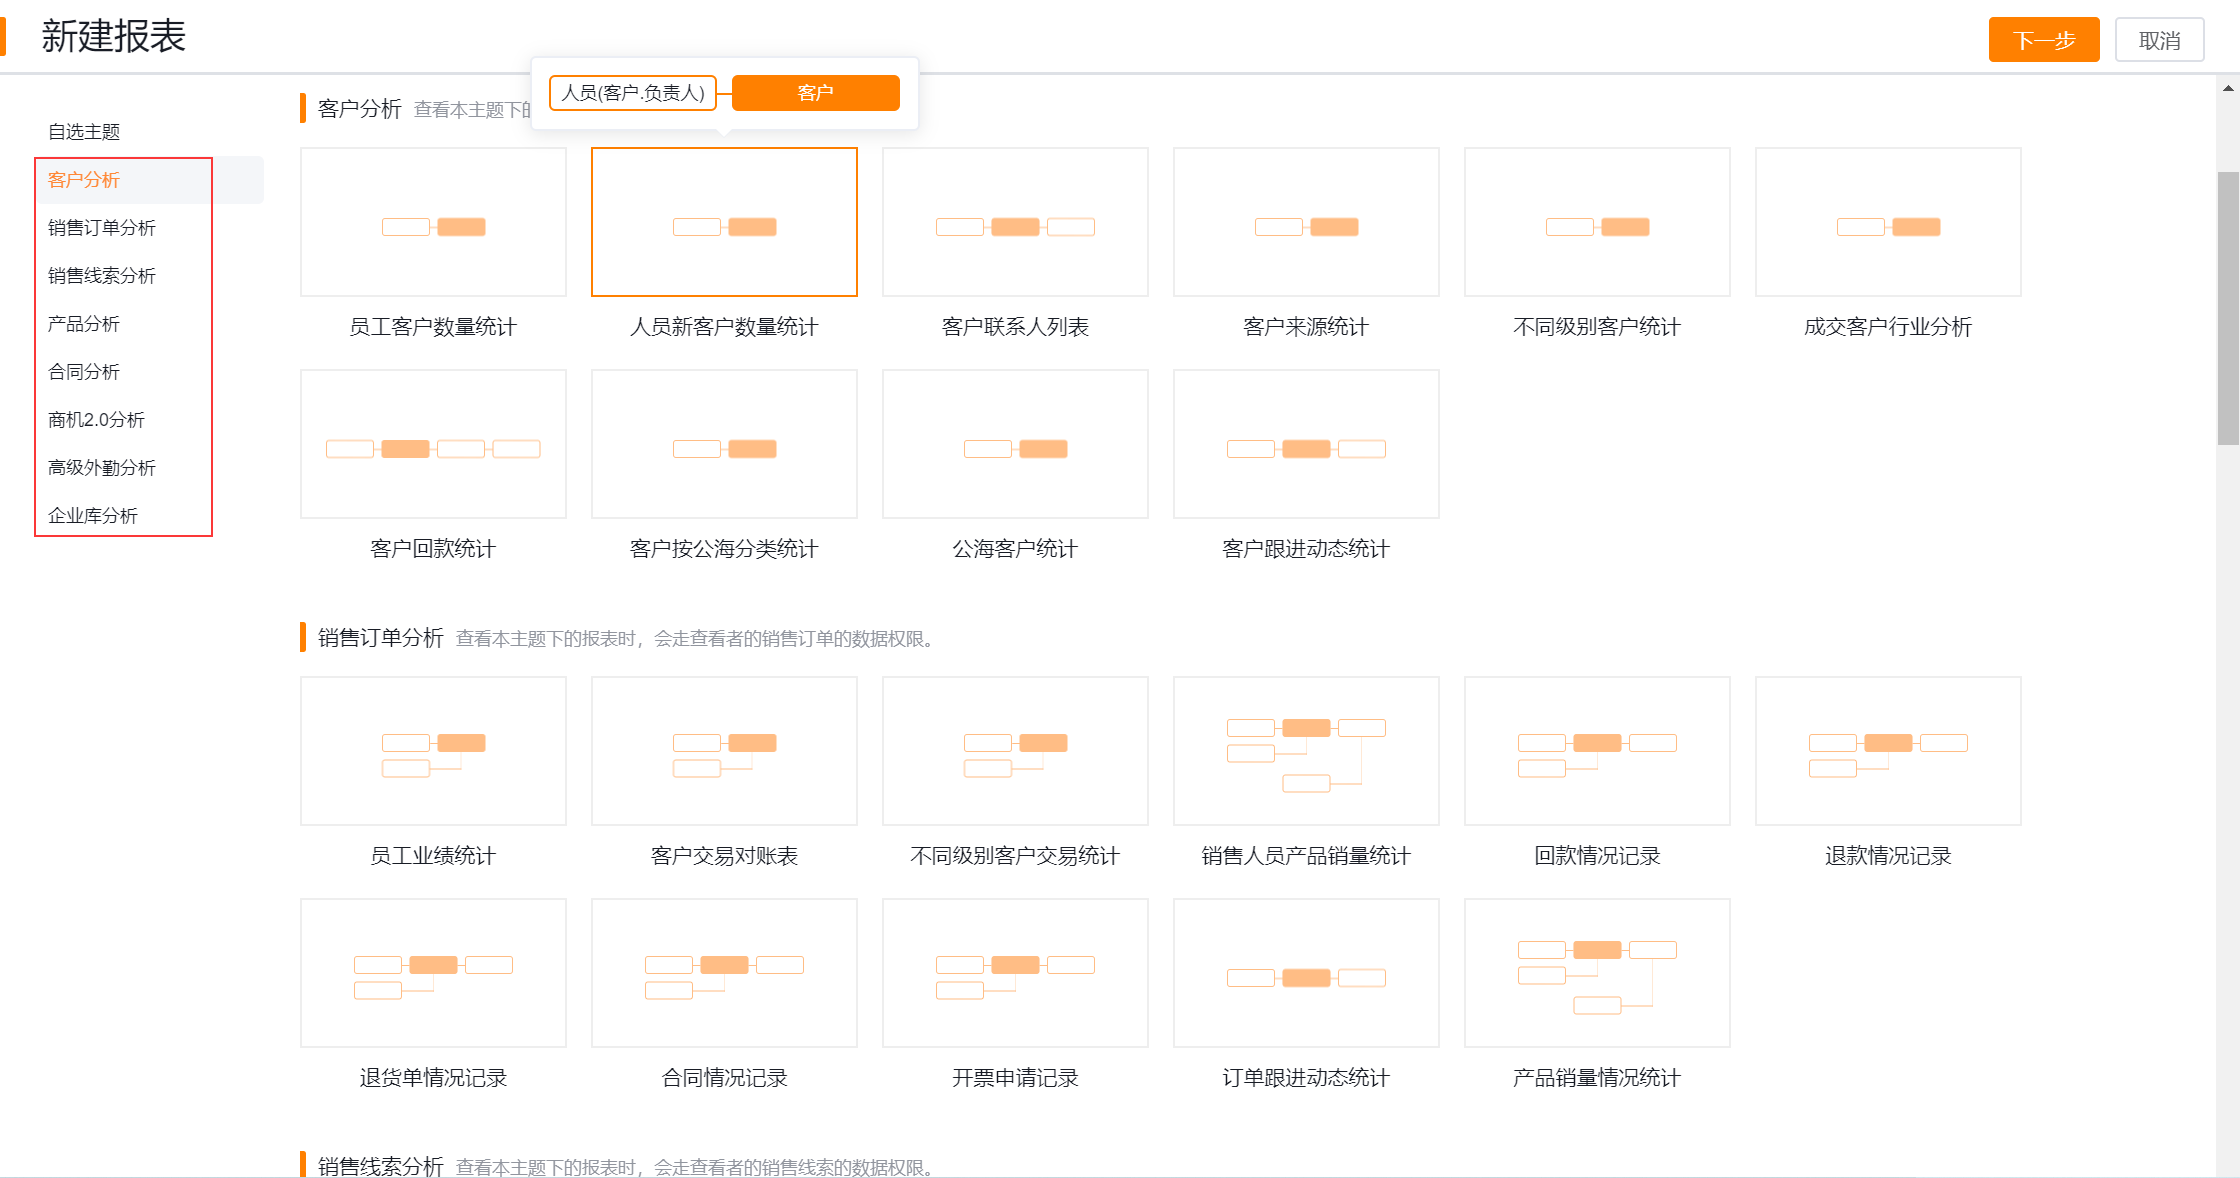Open 销售线索分析 in the sidebar
The height and width of the screenshot is (1178, 2240).
[x=102, y=276]
